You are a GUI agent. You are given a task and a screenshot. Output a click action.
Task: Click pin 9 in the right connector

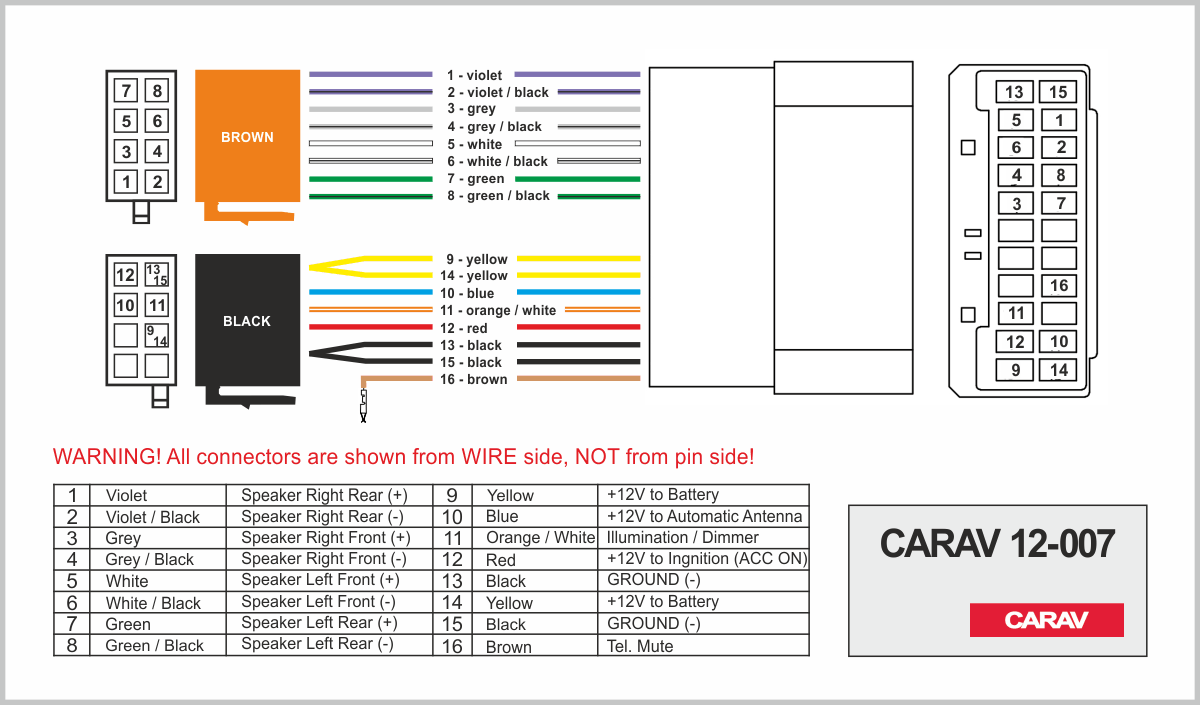tap(1015, 370)
